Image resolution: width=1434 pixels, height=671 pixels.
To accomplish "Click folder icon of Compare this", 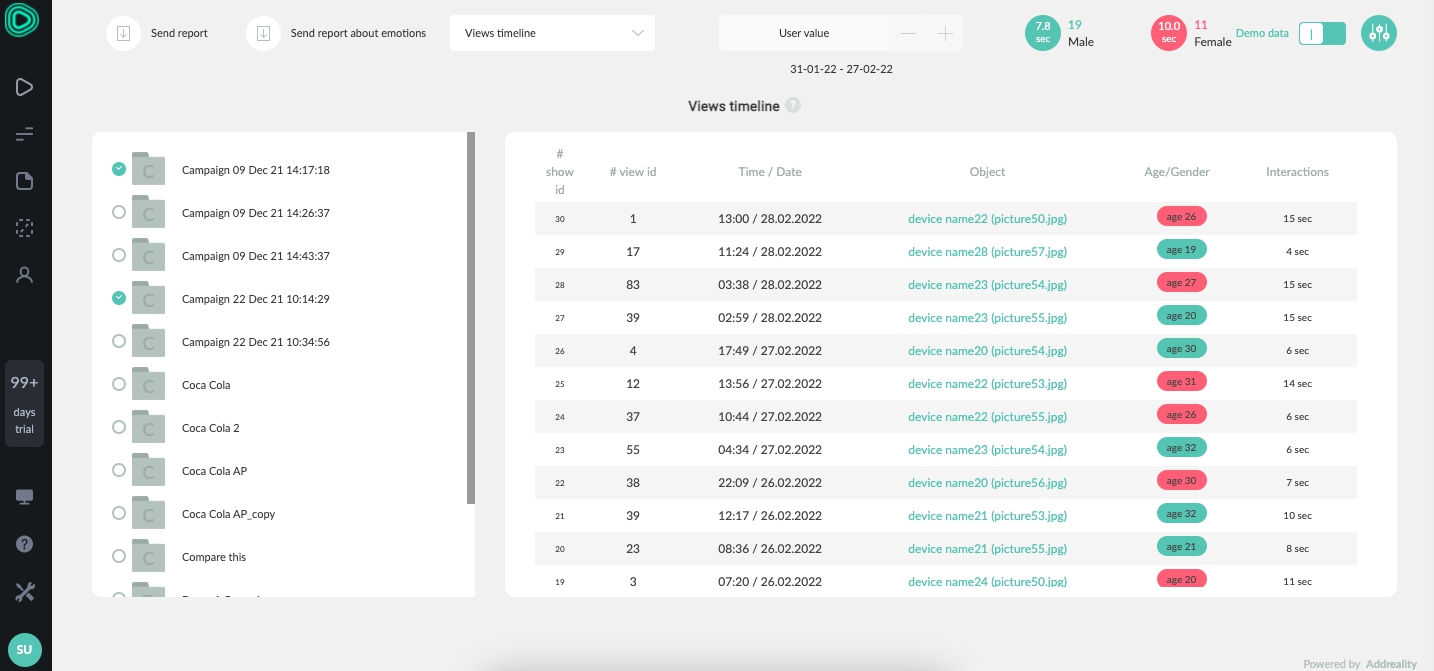I will (x=148, y=555).
